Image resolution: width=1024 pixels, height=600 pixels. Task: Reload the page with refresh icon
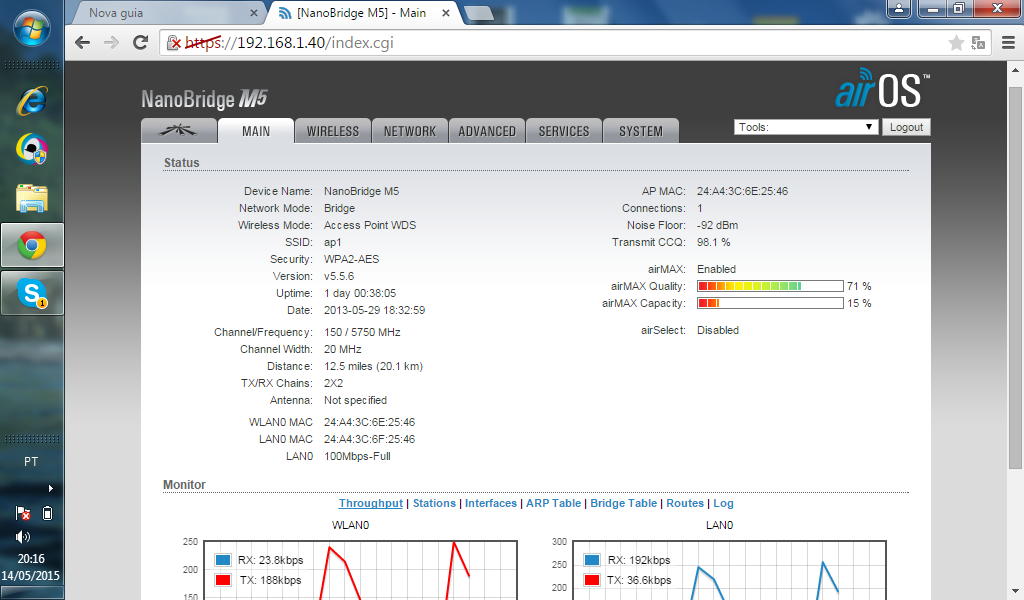140,43
